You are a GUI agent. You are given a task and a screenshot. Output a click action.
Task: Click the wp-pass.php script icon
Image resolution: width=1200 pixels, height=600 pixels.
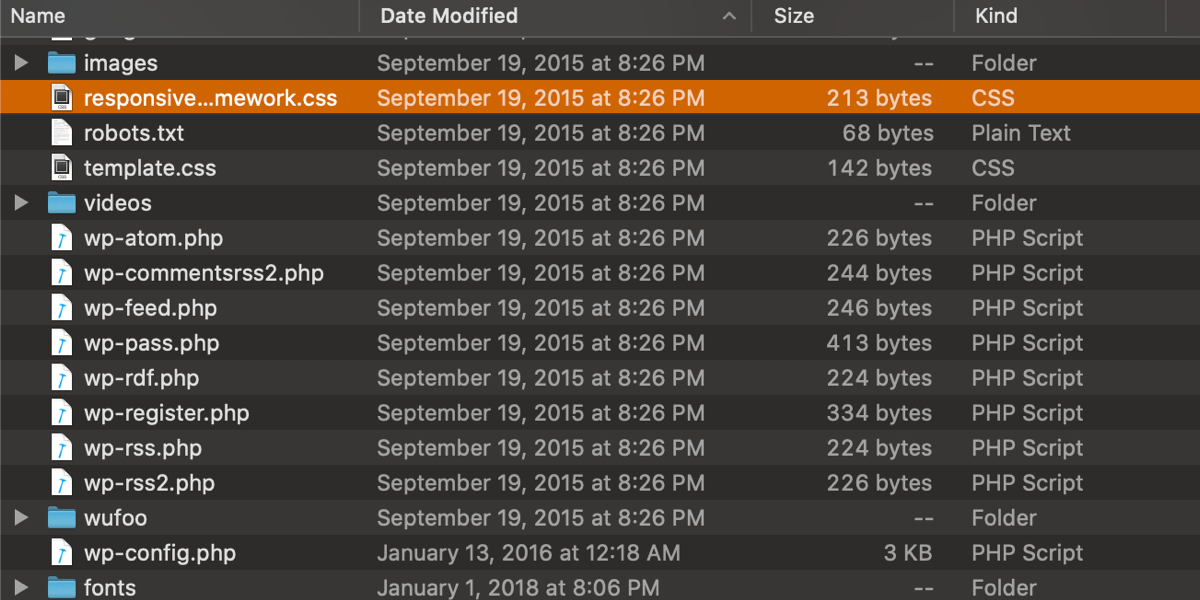pyautogui.click(x=62, y=343)
